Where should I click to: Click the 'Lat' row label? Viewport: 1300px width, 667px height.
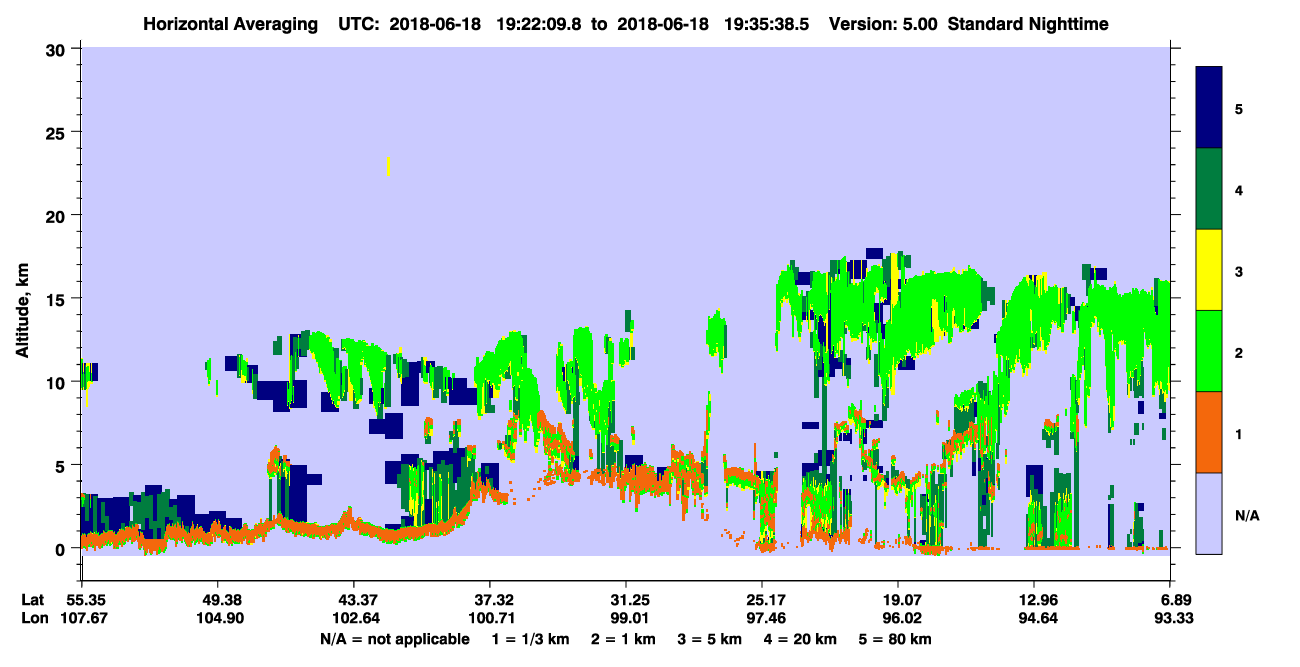pos(33,600)
